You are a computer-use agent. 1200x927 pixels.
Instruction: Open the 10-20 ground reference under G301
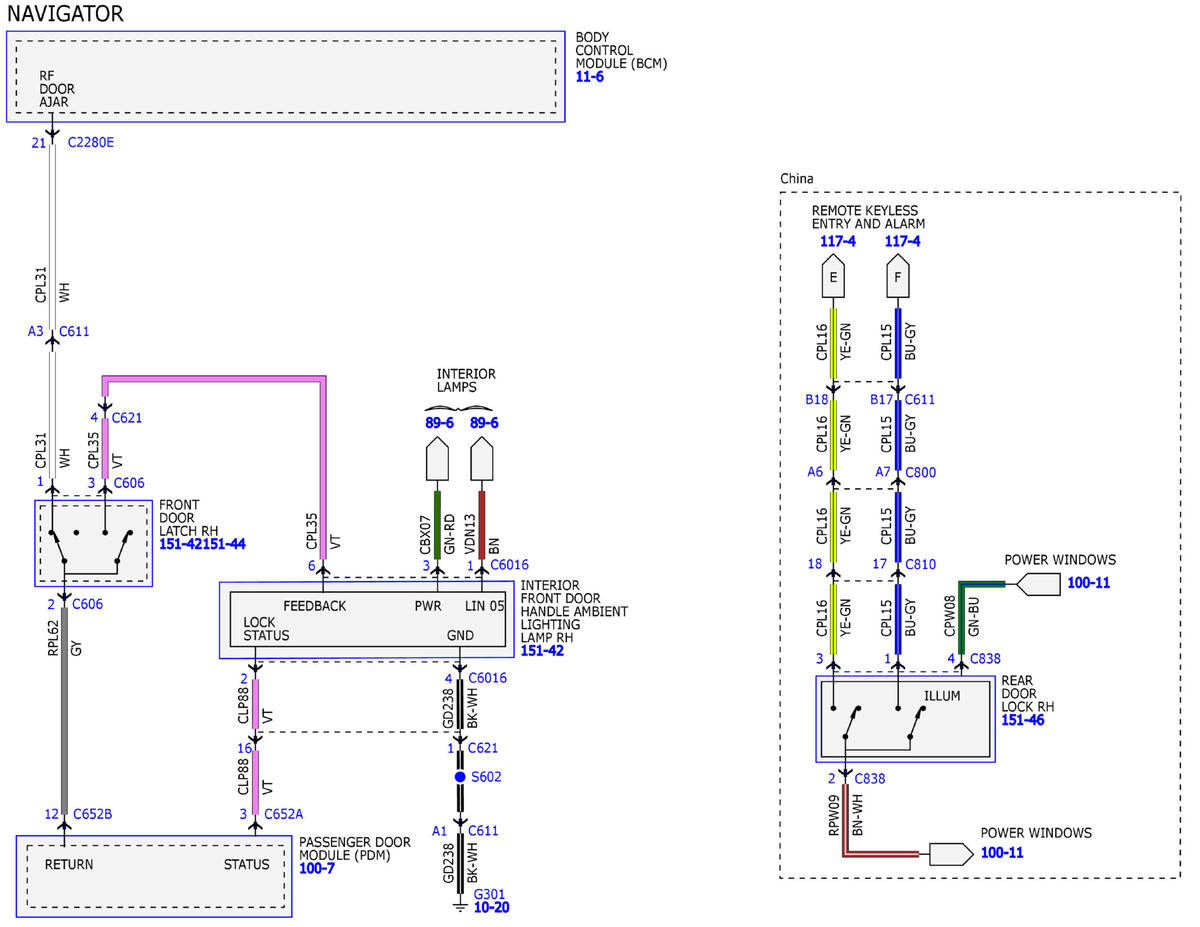tap(493, 908)
